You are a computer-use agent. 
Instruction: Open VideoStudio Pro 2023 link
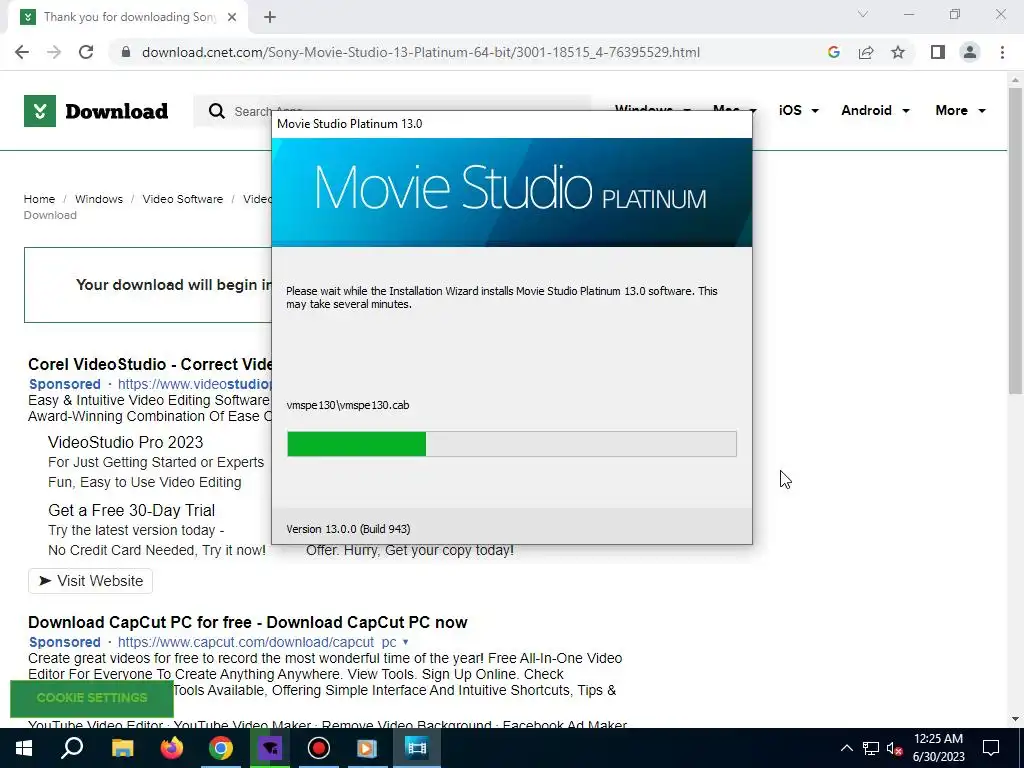click(125, 442)
